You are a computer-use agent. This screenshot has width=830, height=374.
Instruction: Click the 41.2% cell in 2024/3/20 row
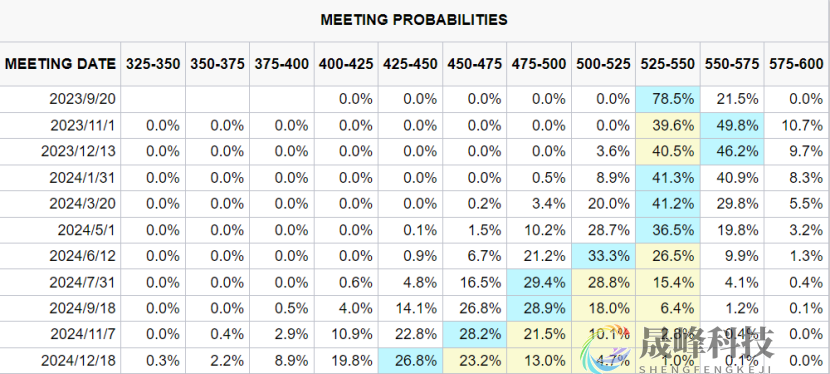coord(667,204)
